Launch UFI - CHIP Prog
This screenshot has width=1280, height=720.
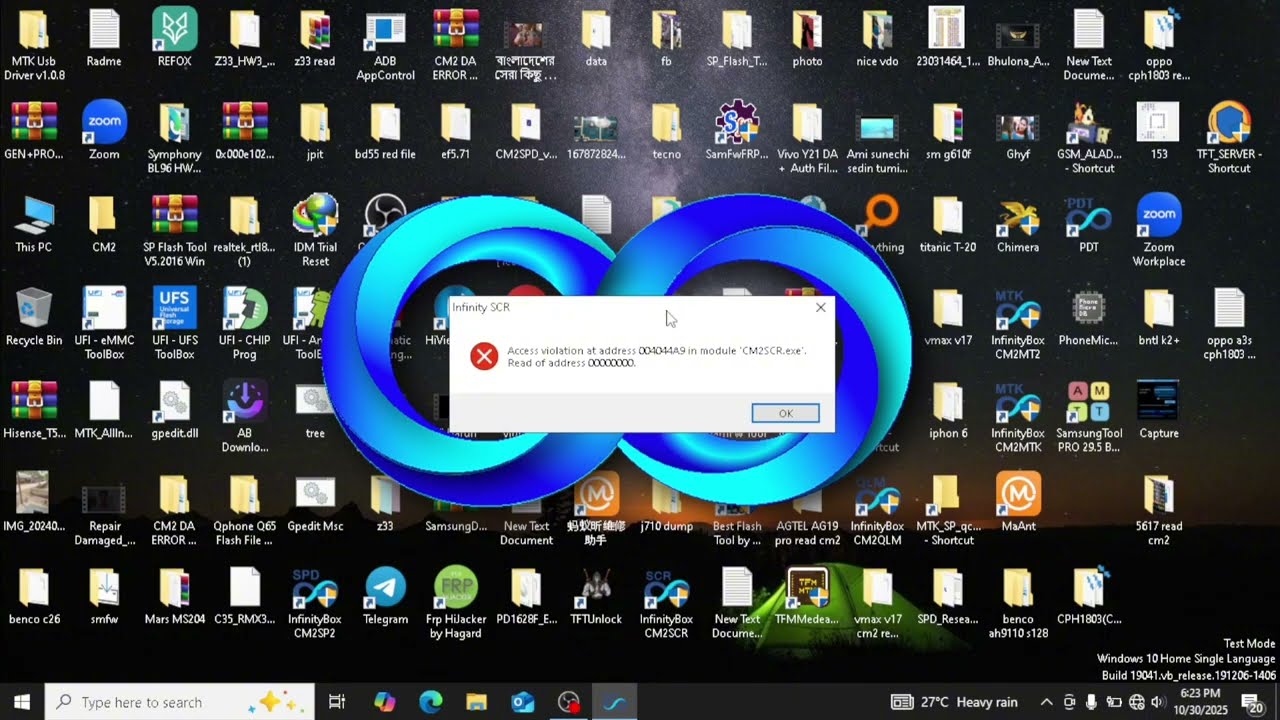pos(244,324)
